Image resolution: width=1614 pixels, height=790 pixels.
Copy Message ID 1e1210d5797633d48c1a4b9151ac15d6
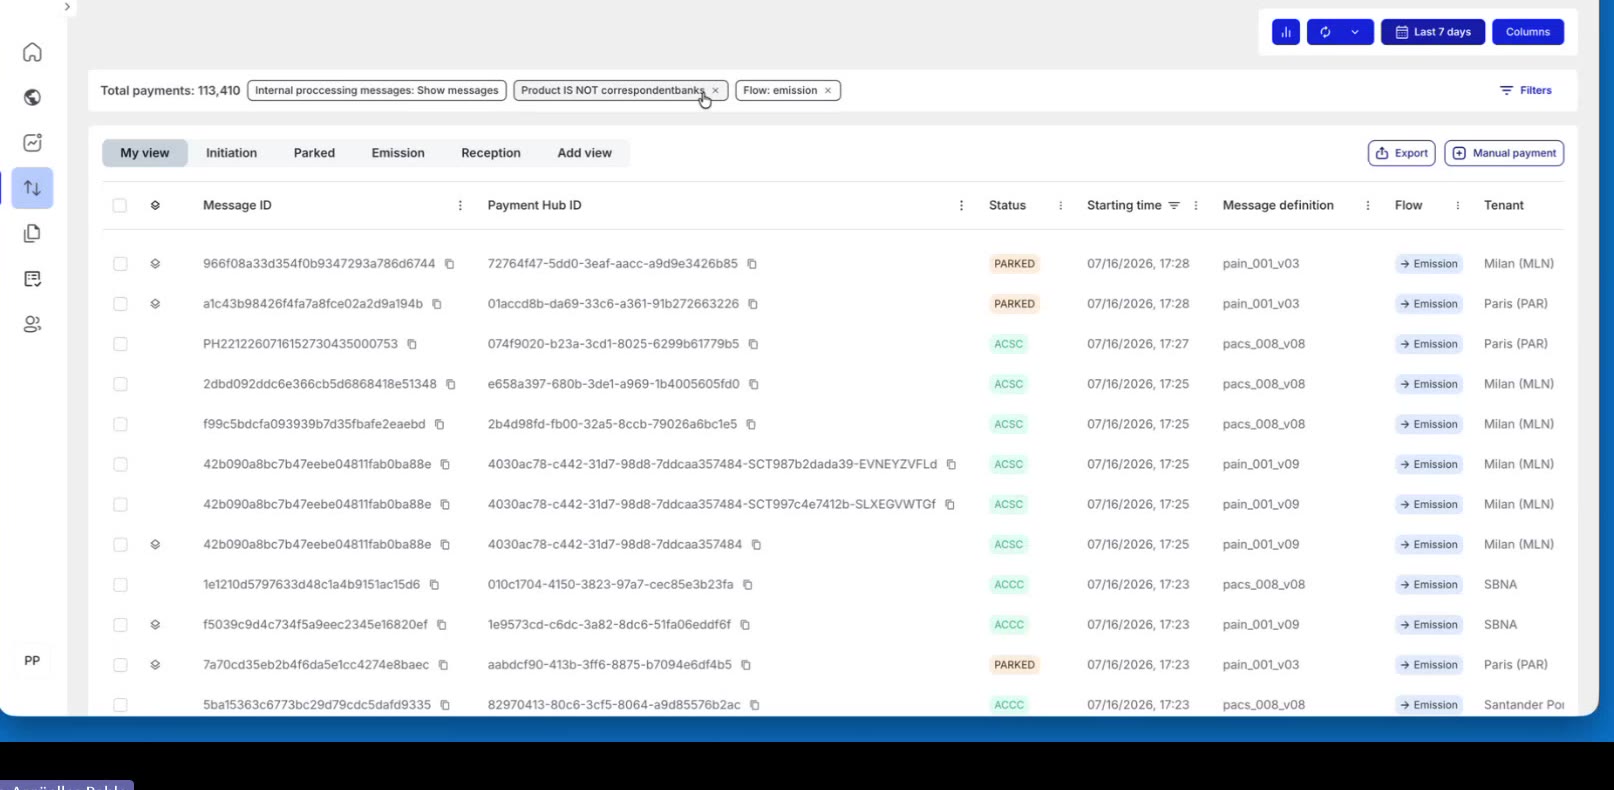click(x=434, y=585)
